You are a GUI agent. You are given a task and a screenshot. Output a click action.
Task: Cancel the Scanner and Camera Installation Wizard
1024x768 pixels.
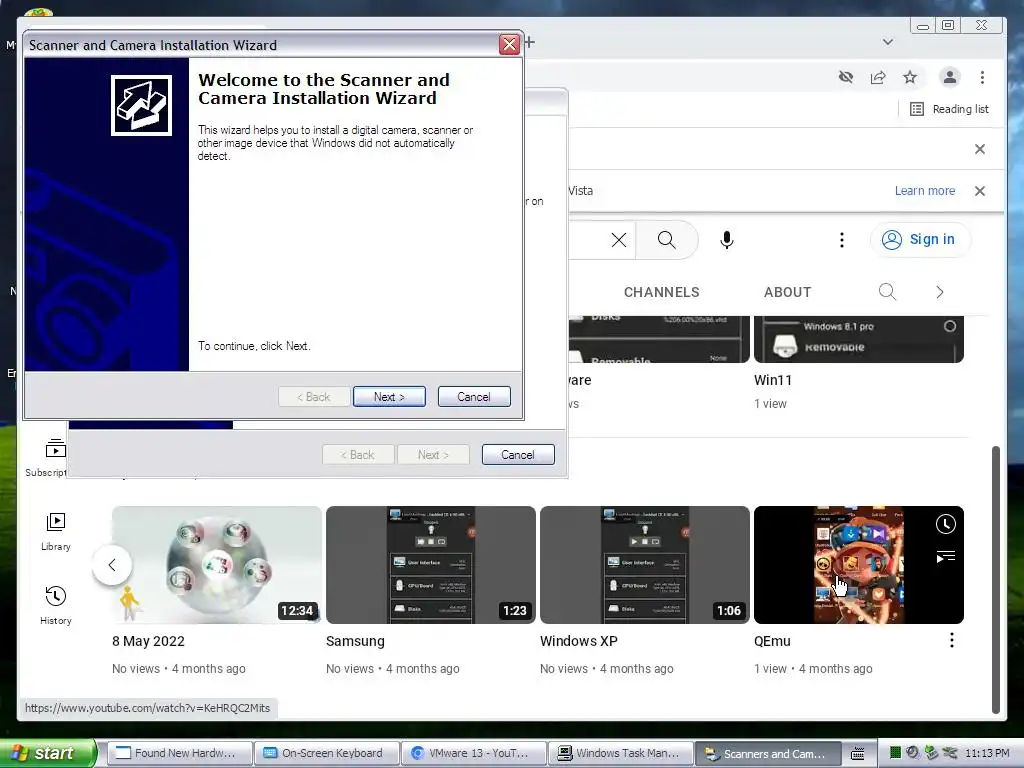[x=474, y=396]
